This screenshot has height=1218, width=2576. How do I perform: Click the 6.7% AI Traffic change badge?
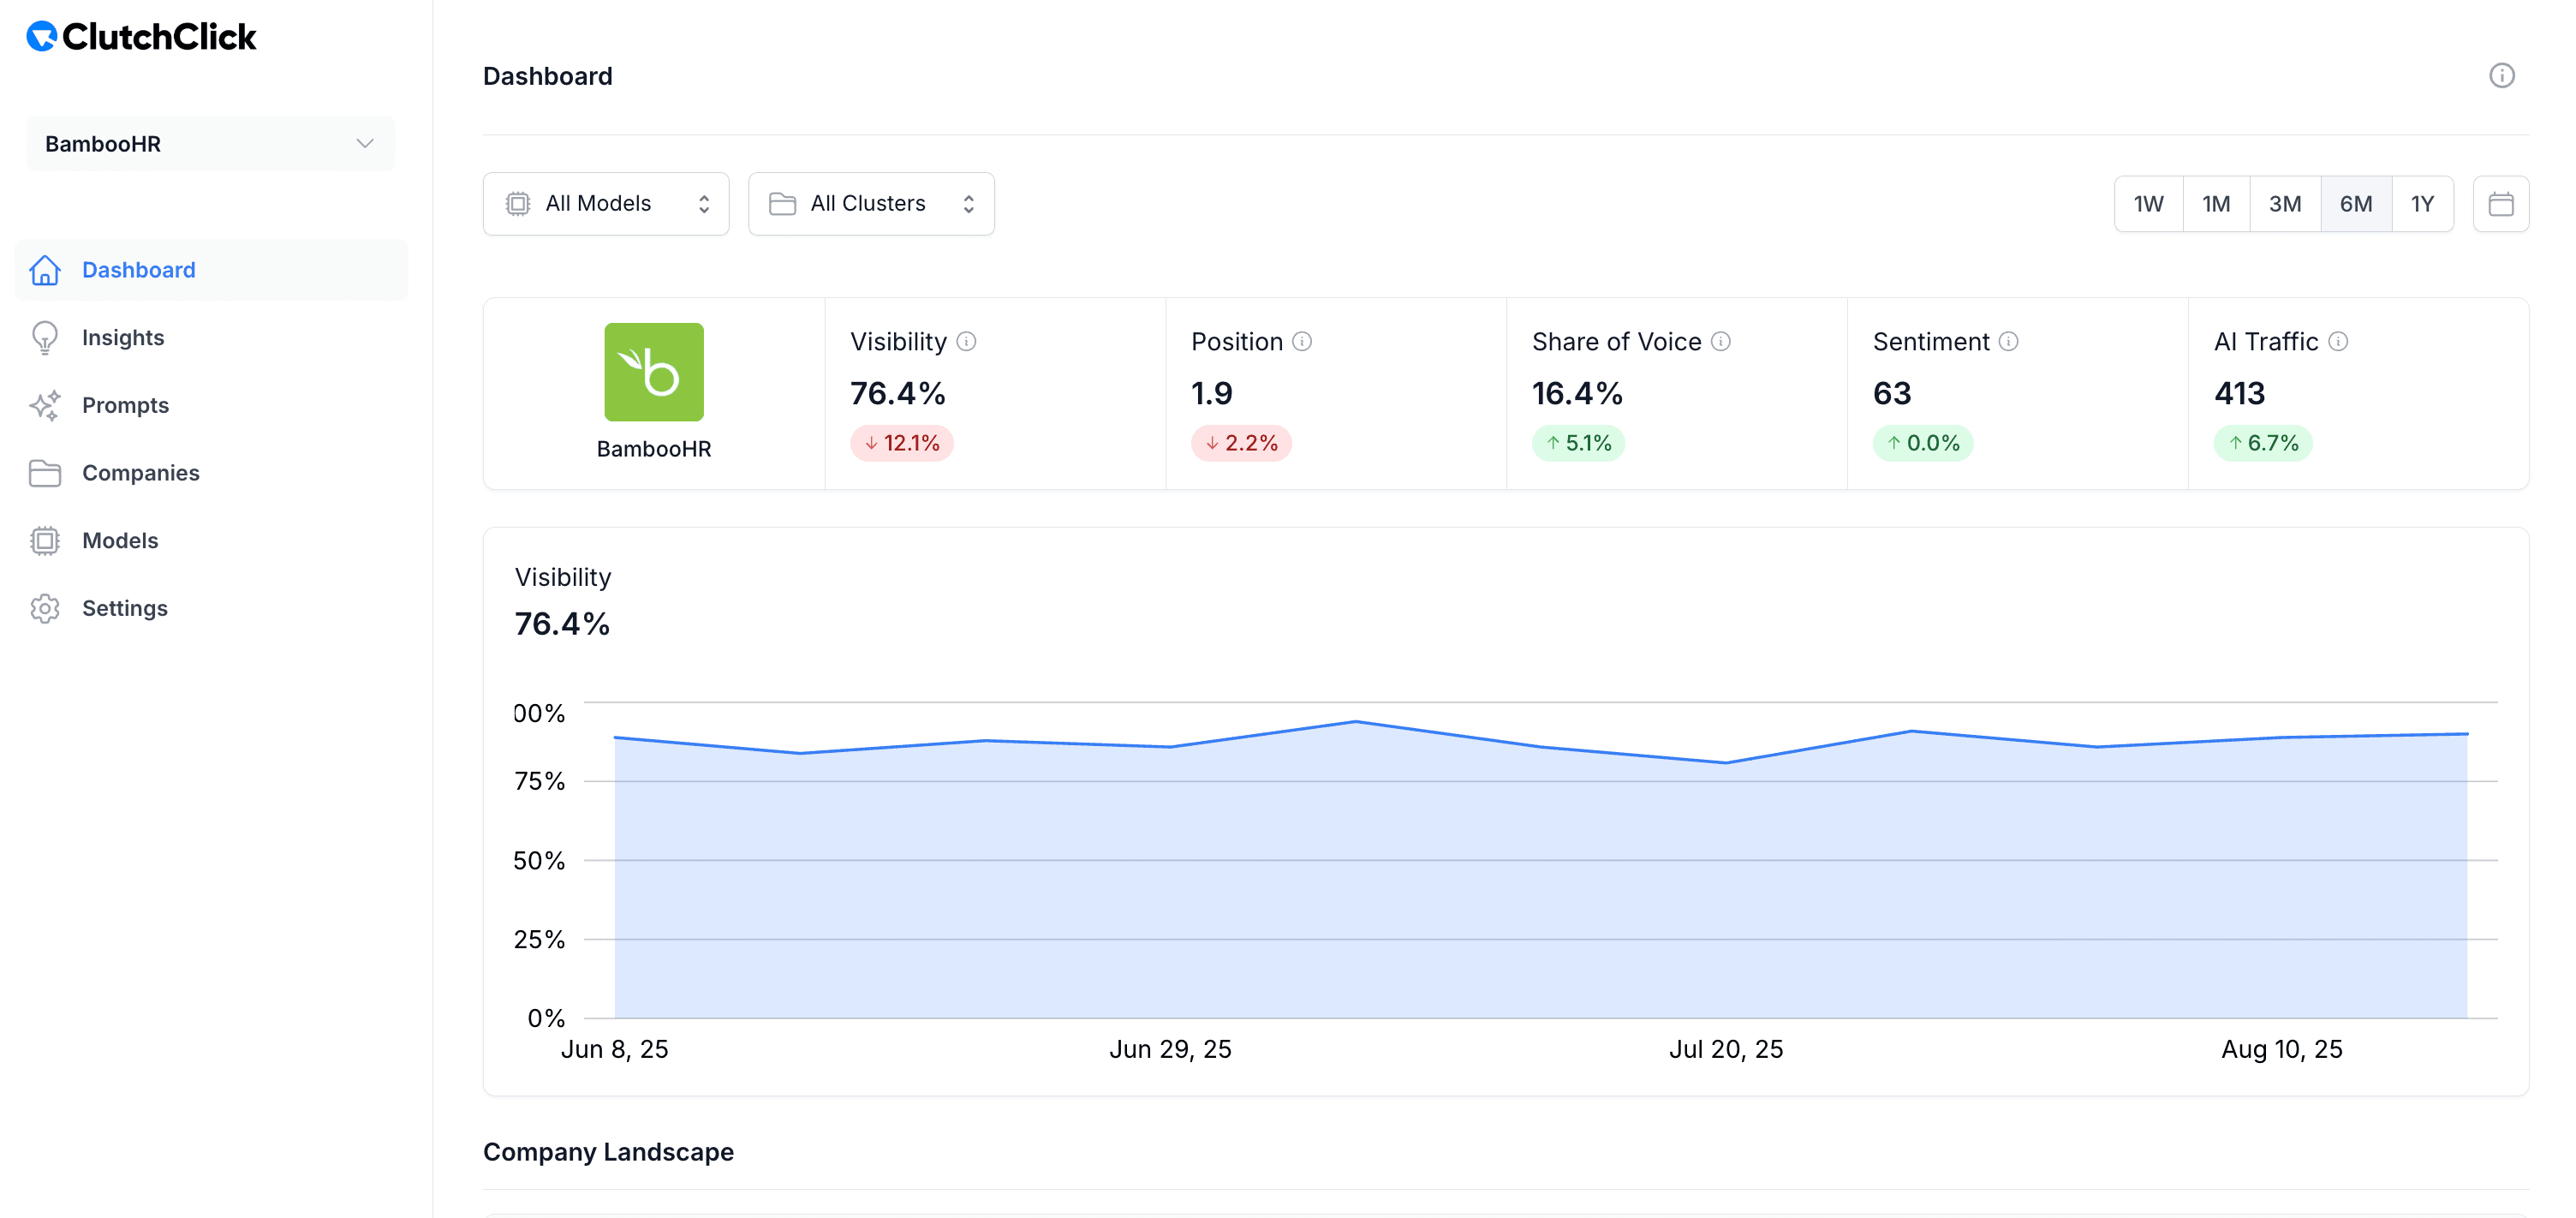(2264, 442)
